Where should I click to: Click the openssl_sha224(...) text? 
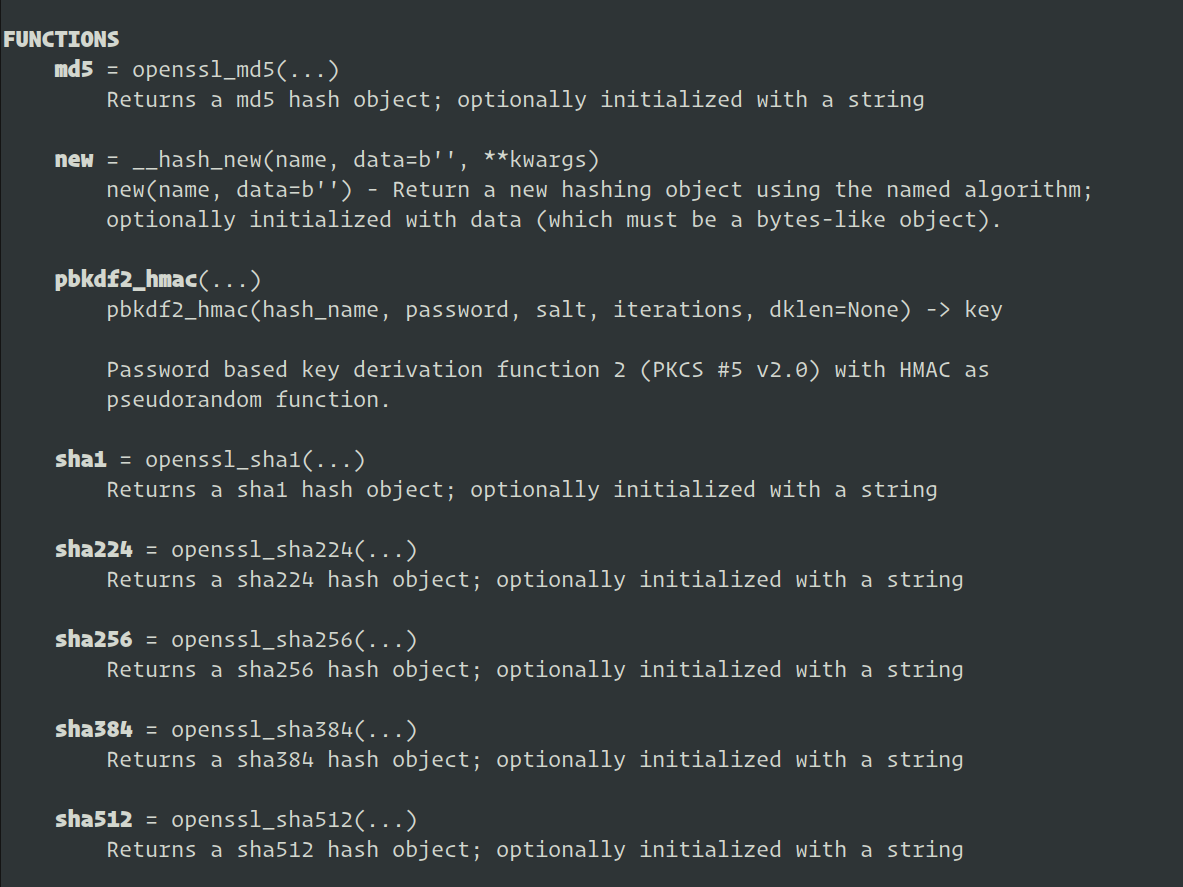point(294,550)
